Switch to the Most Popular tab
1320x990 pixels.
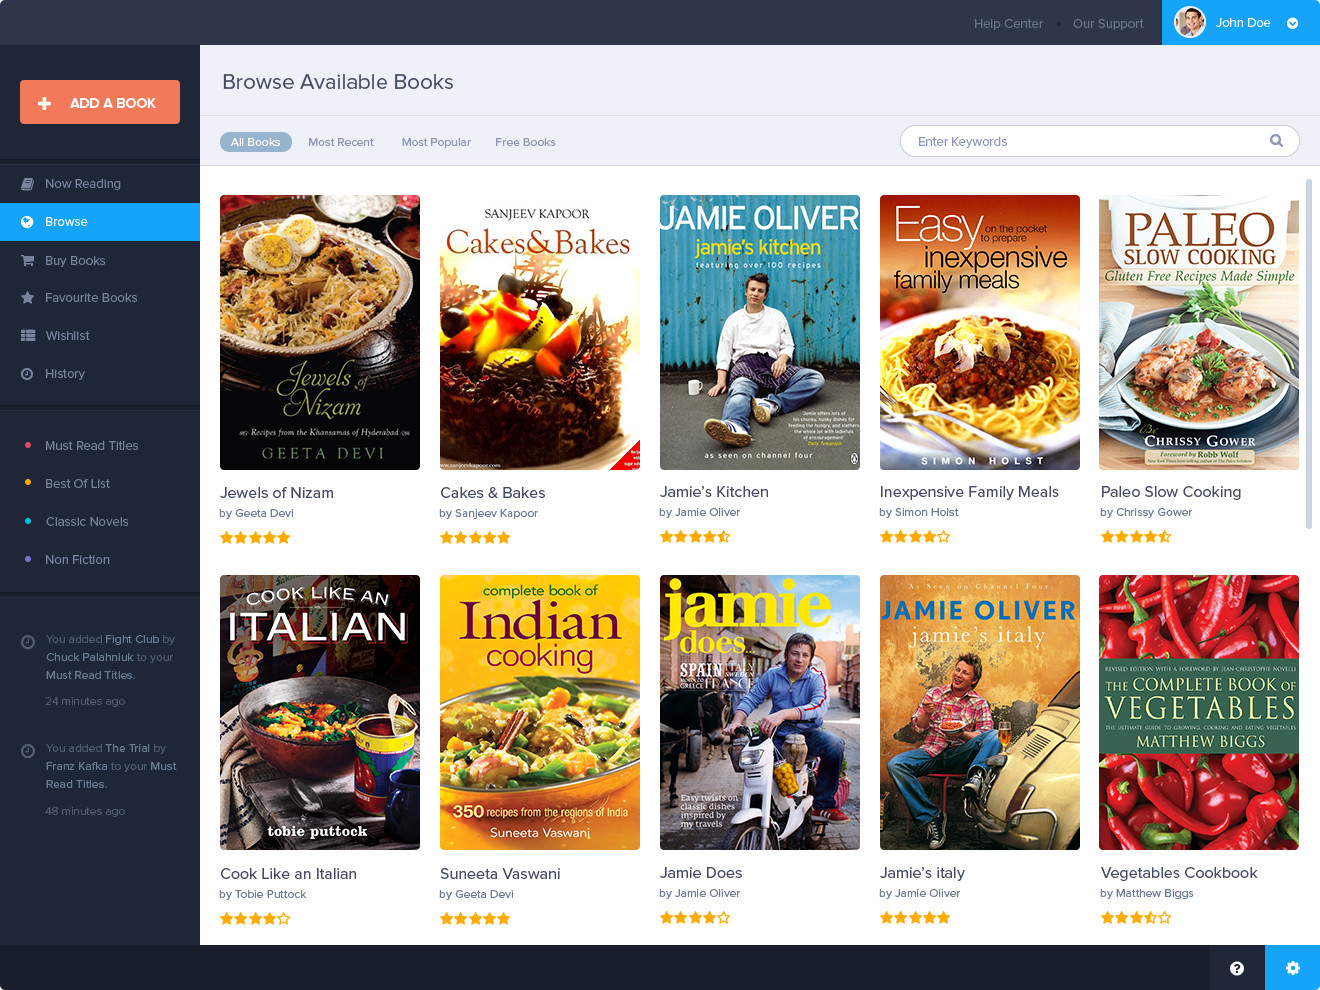(x=436, y=142)
